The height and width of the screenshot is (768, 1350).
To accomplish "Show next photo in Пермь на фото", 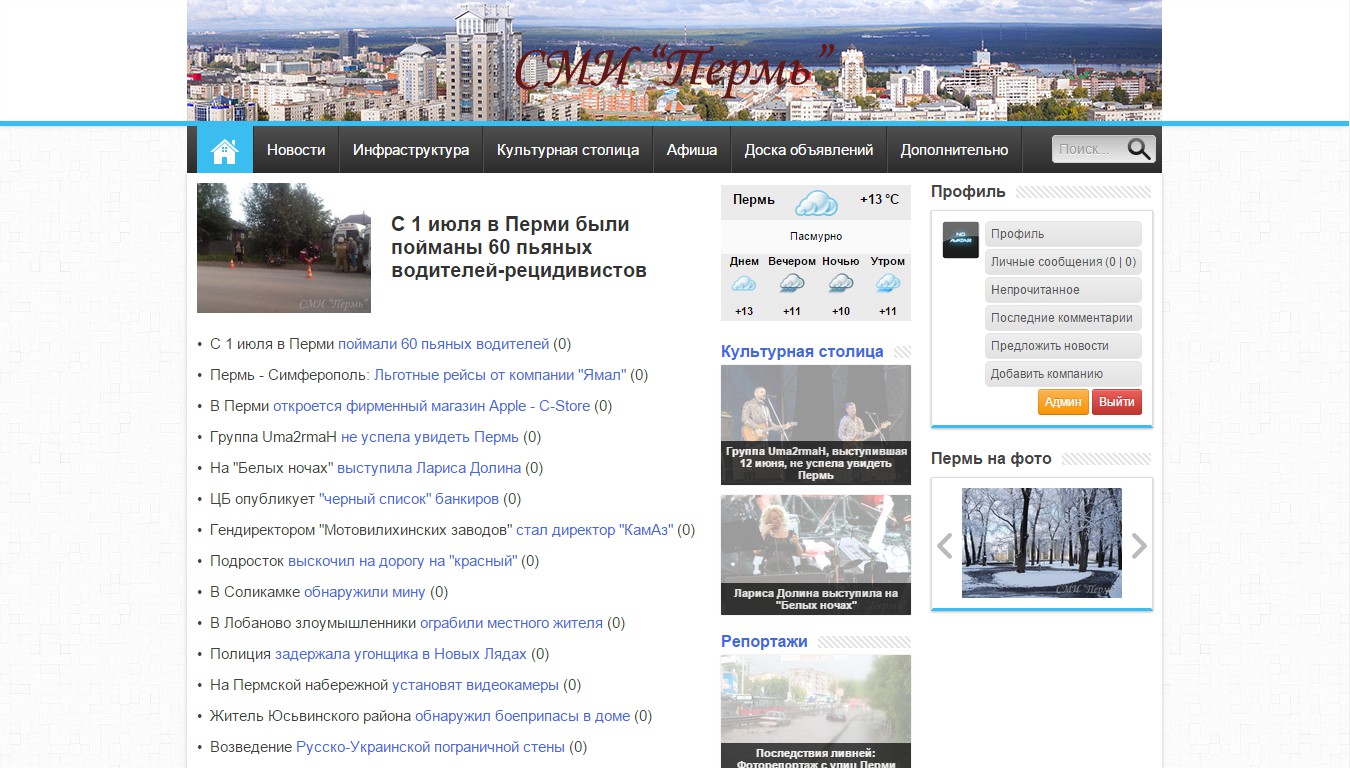I will click(x=1139, y=546).
